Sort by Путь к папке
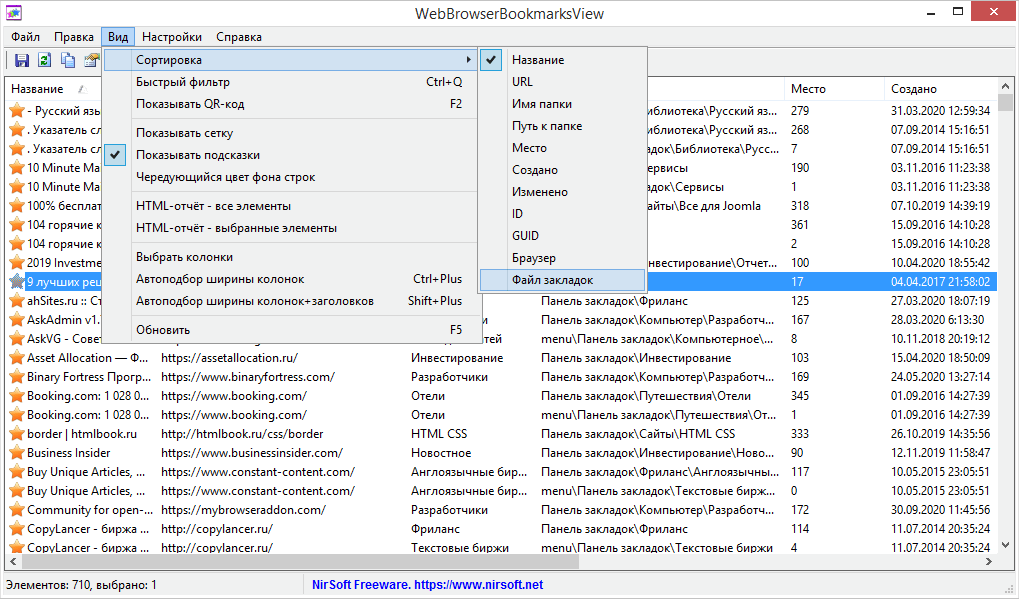This screenshot has height=599, width=1019. 563,126
